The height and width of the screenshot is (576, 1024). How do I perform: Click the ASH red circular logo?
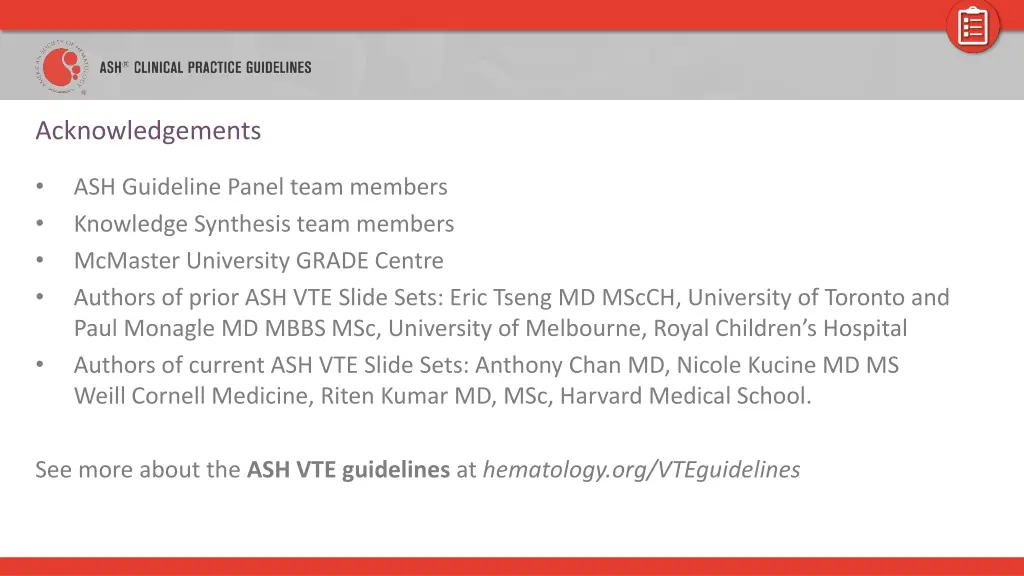coord(61,67)
